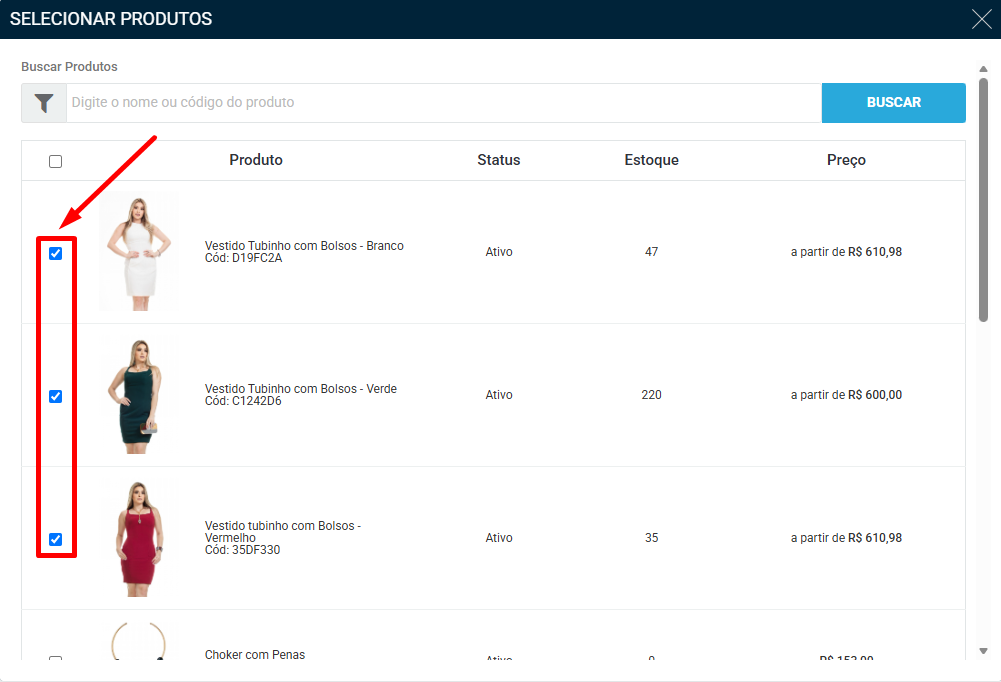Viewport: 1001px width, 682px height.
Task: Click price a partir de R$ 600,00
Action: pos(846,395)
